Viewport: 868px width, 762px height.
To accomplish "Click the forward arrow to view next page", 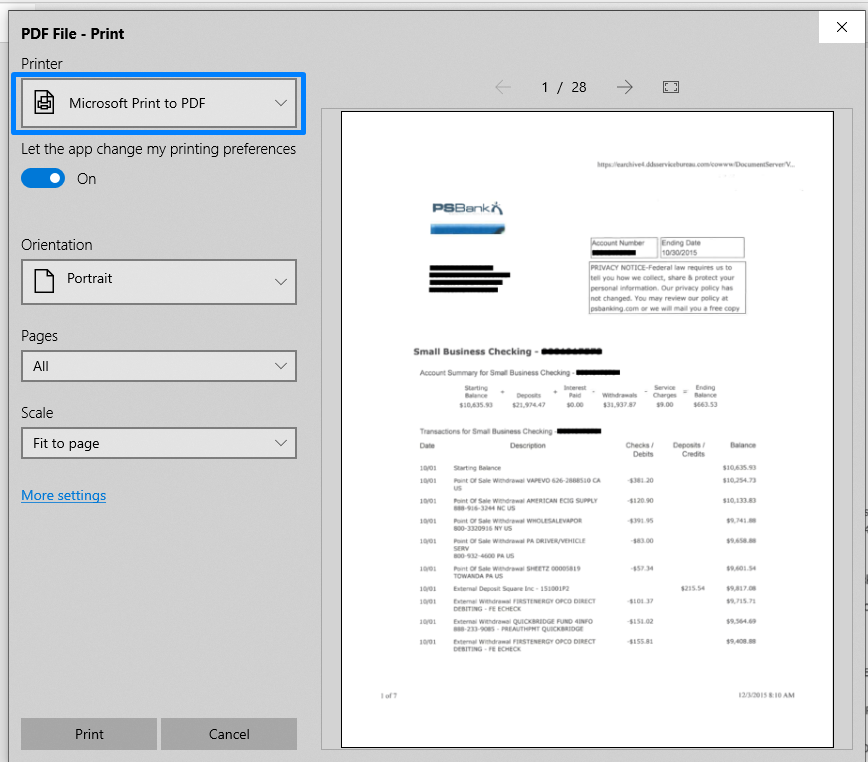I will pos(625,87).
